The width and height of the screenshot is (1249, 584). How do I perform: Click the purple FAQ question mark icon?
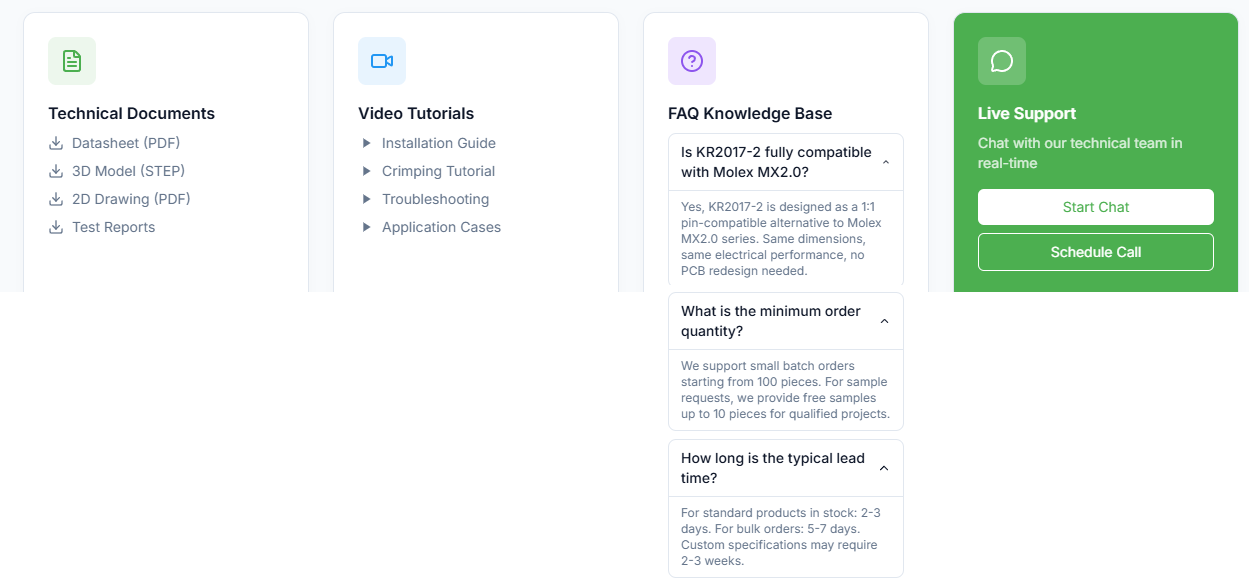[x=692, y=61]
